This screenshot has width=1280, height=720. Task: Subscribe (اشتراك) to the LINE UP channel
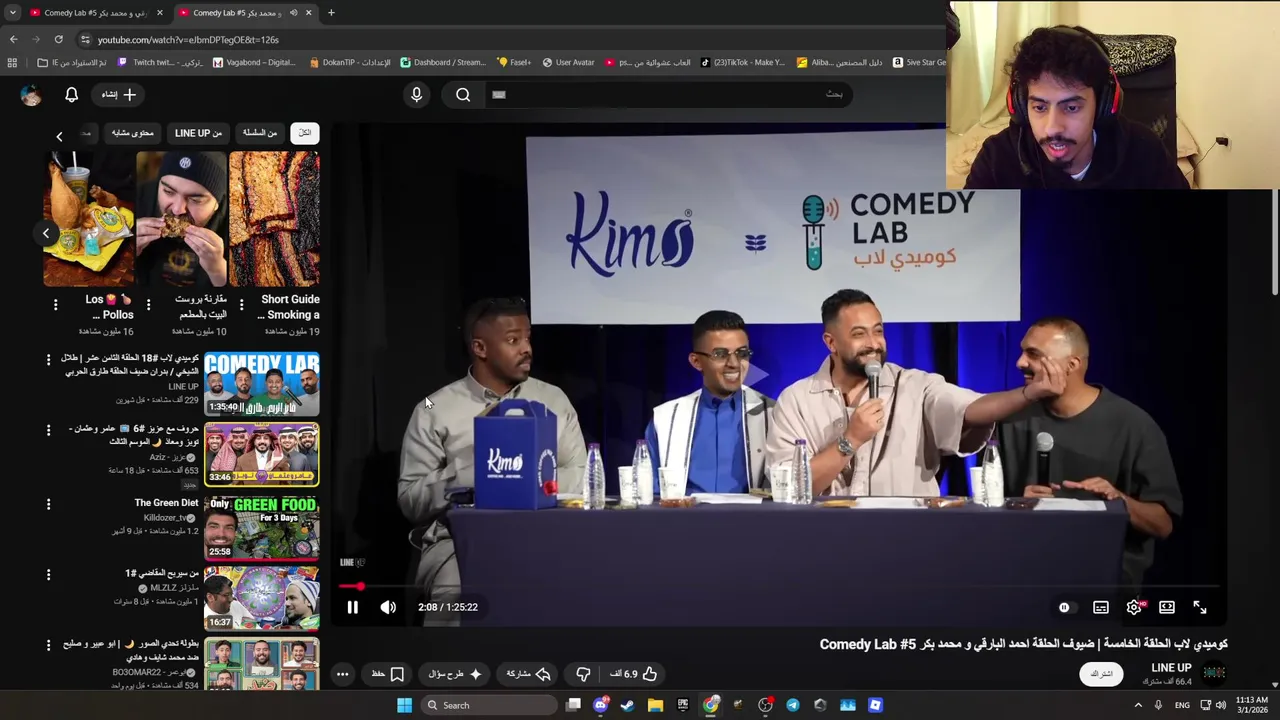pyautogui.click(x=1102, y=674)
